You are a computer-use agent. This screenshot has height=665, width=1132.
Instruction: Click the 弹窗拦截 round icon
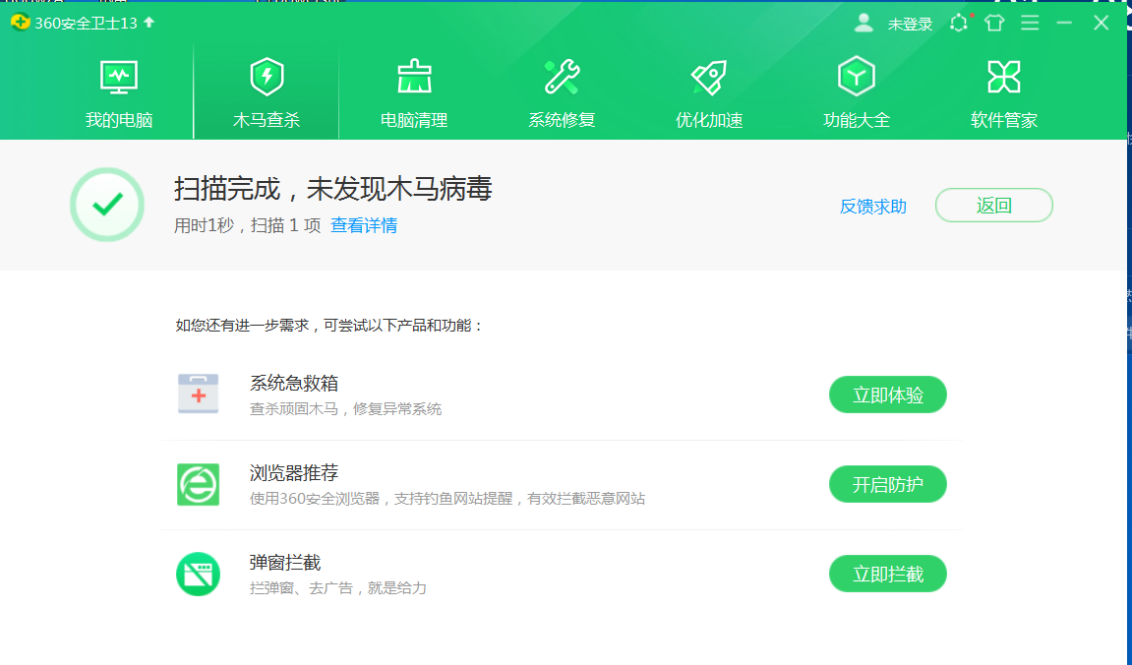pyautogui.click(x=199, y=574)
